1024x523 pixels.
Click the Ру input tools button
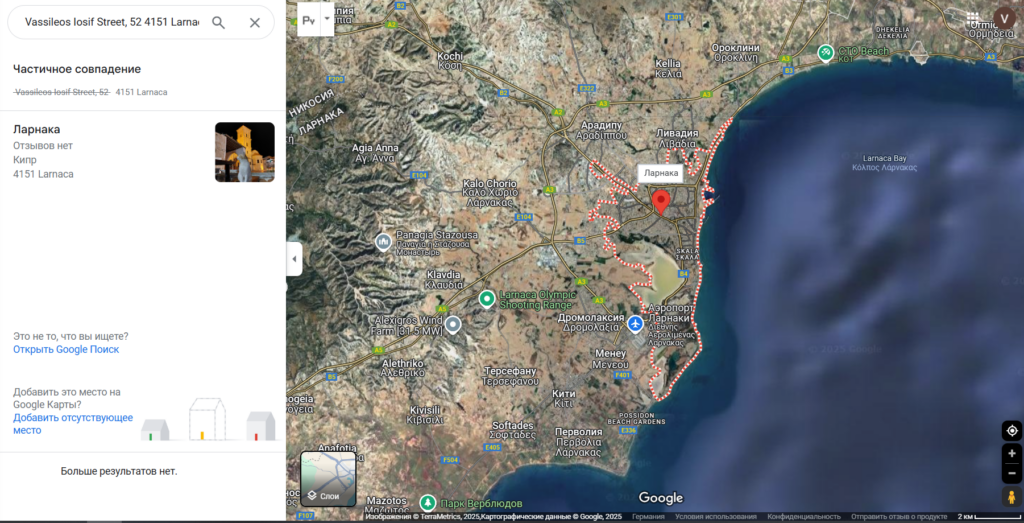(x=309, y=18)
